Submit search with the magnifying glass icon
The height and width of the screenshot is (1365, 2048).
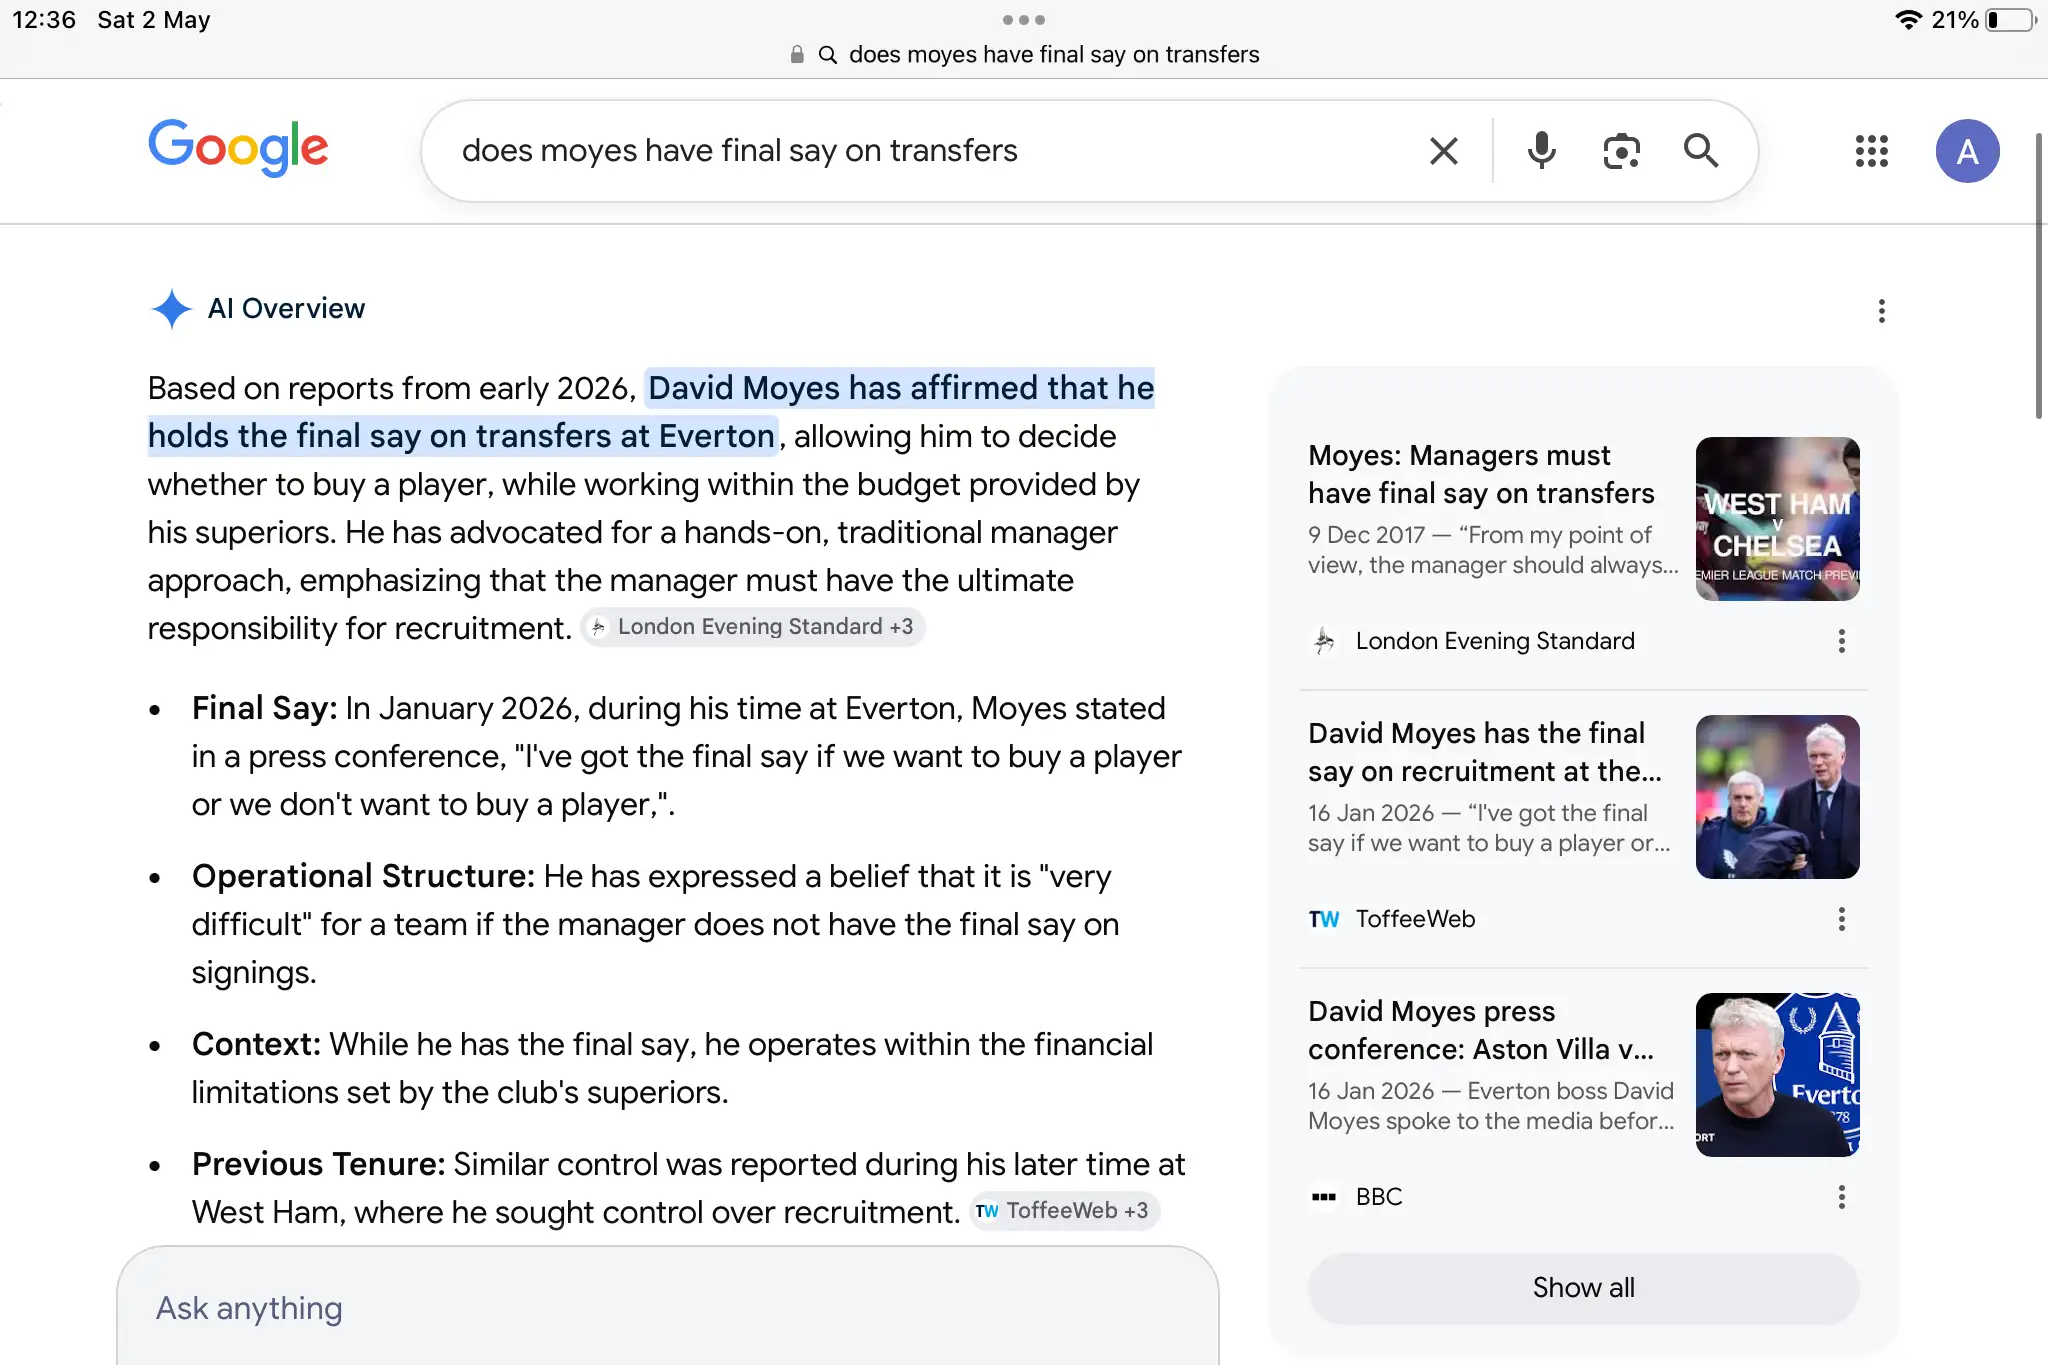tap(1700, 151)
